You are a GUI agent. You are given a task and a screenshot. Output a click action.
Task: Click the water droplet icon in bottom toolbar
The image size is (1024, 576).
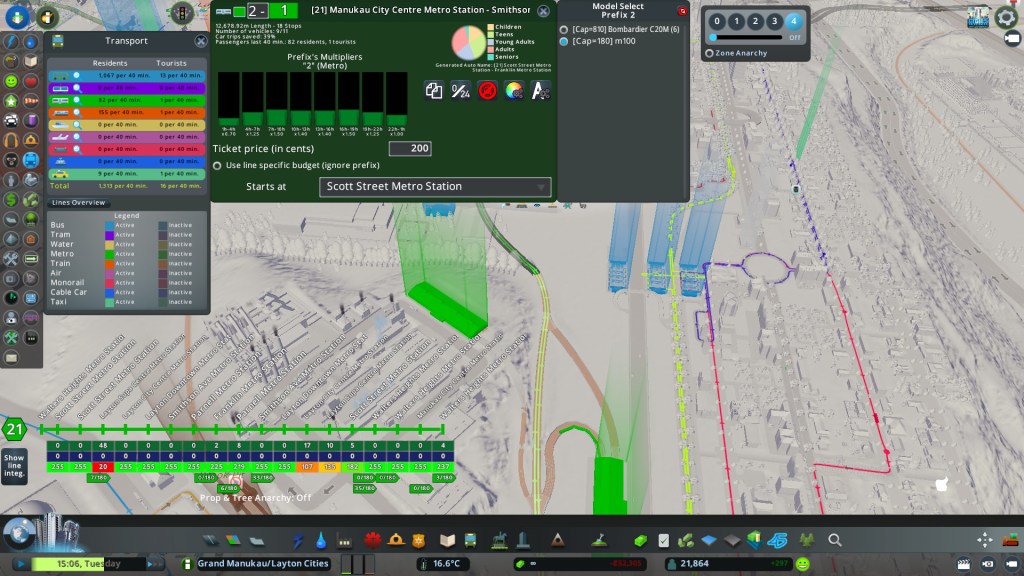coord(321,540)
